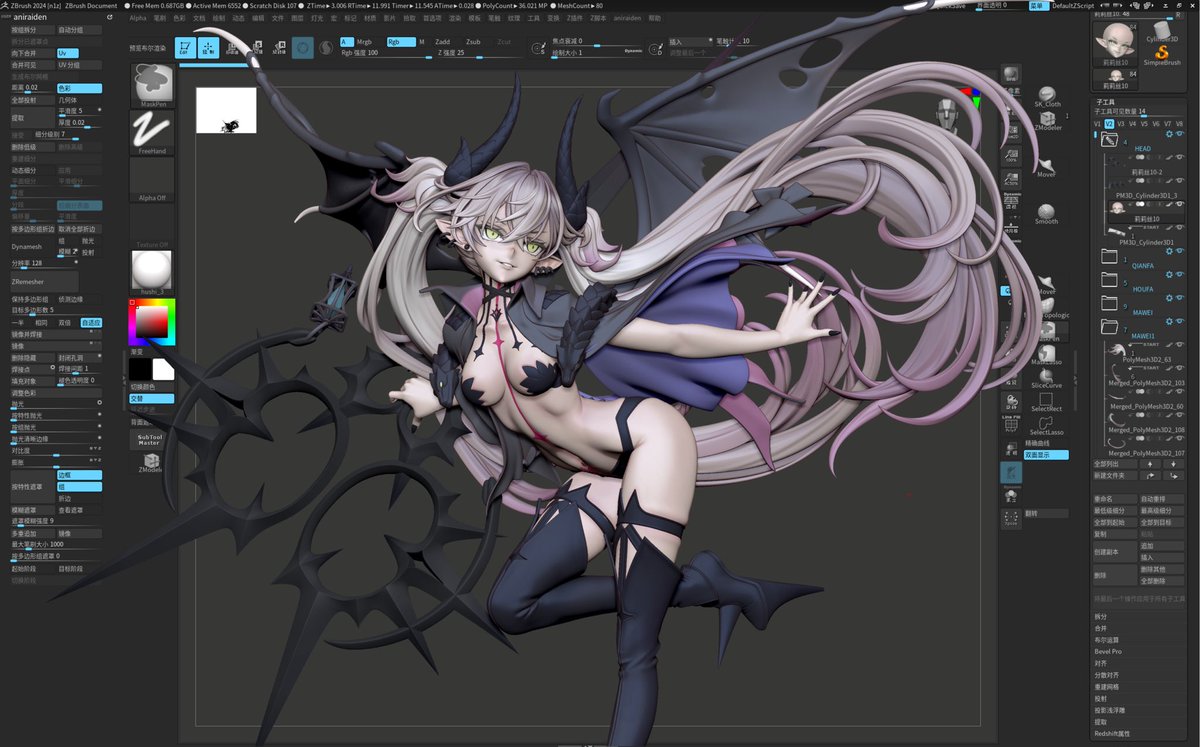Select the PolyMesh3D2_63 subtool
Viewport: 1200px width, 747px height.
(1144, 352)
